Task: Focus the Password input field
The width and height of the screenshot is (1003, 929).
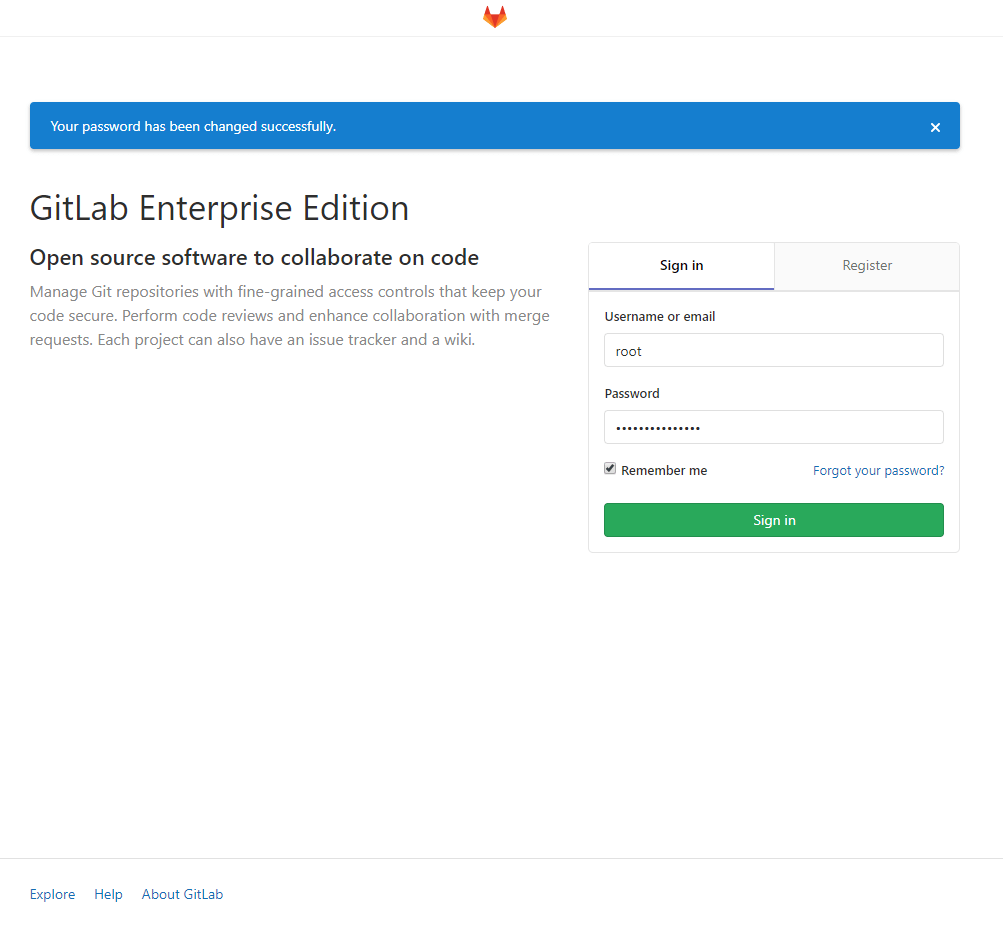Action: pos(773,427)
